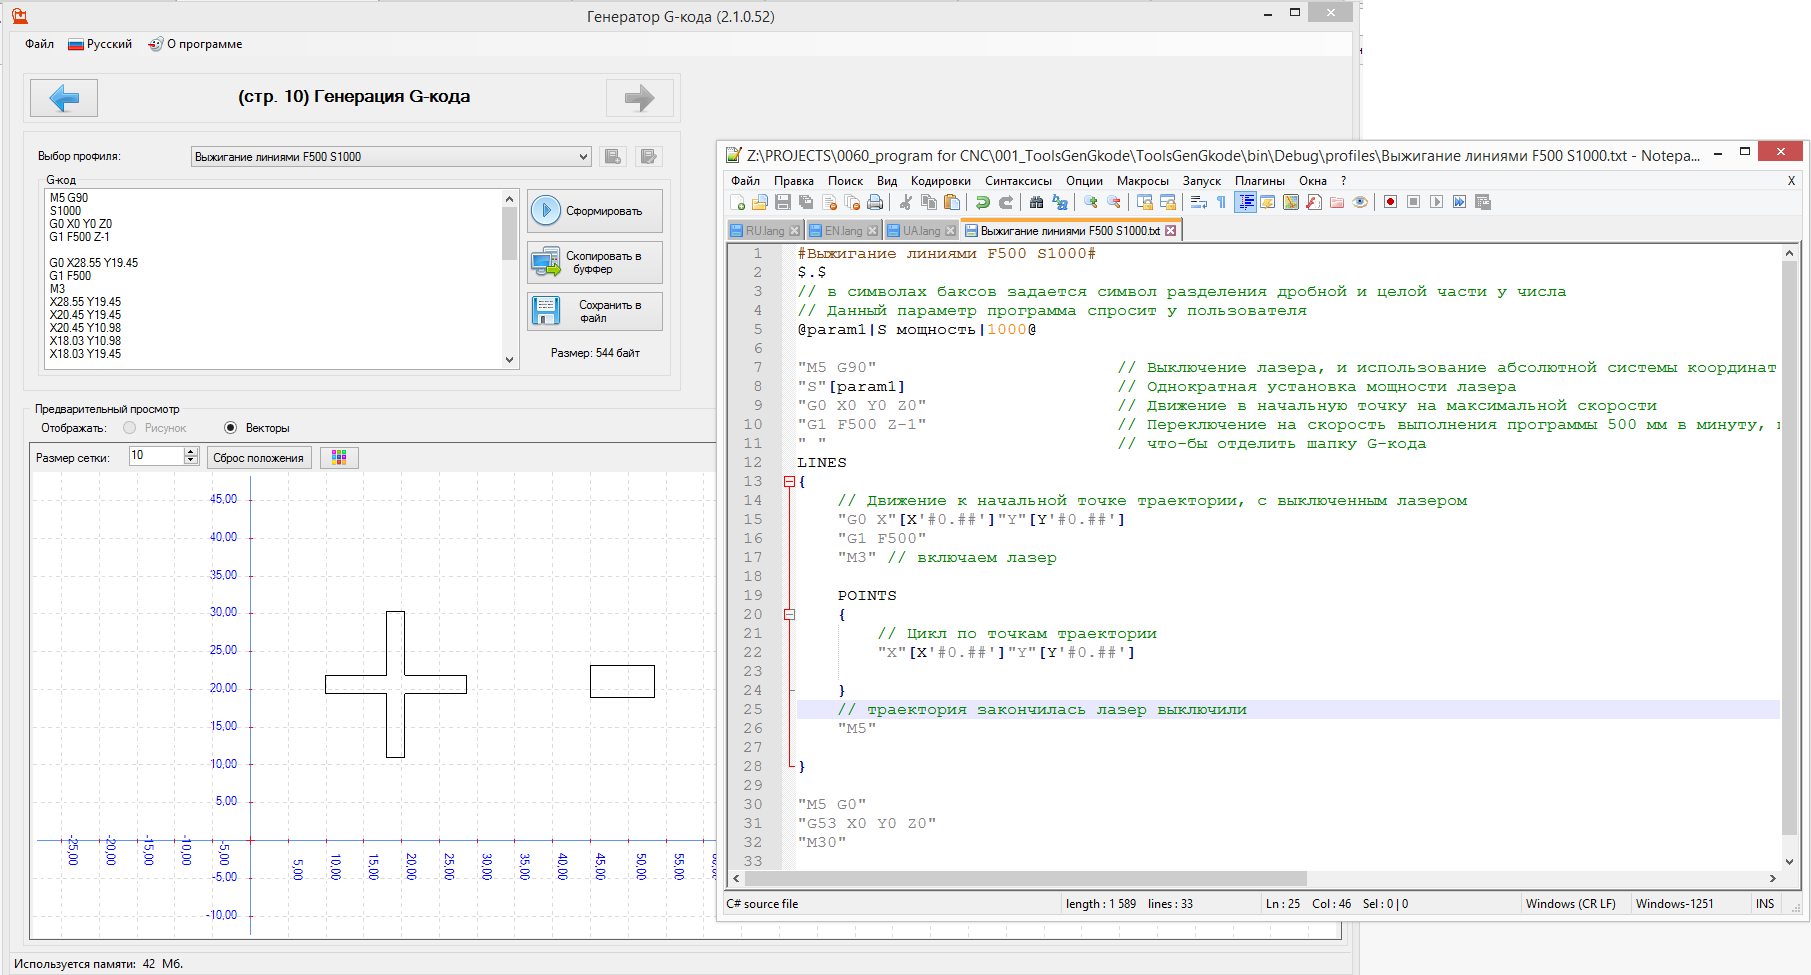Switch to the RU.lang tab
This screenshot has width=1811, height=975.
pyautogui.click(x=764, y=231)
